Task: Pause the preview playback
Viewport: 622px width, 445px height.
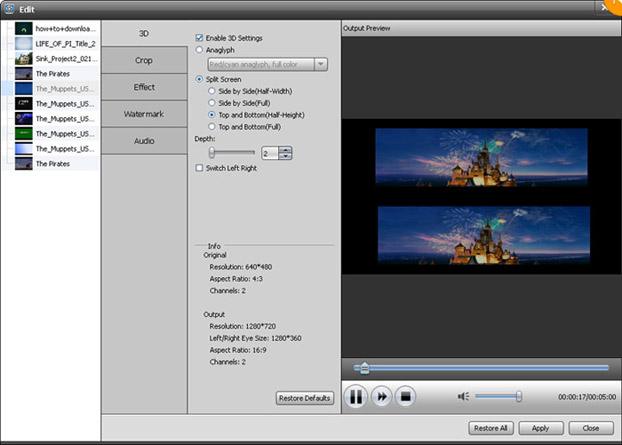Action: 355,396
